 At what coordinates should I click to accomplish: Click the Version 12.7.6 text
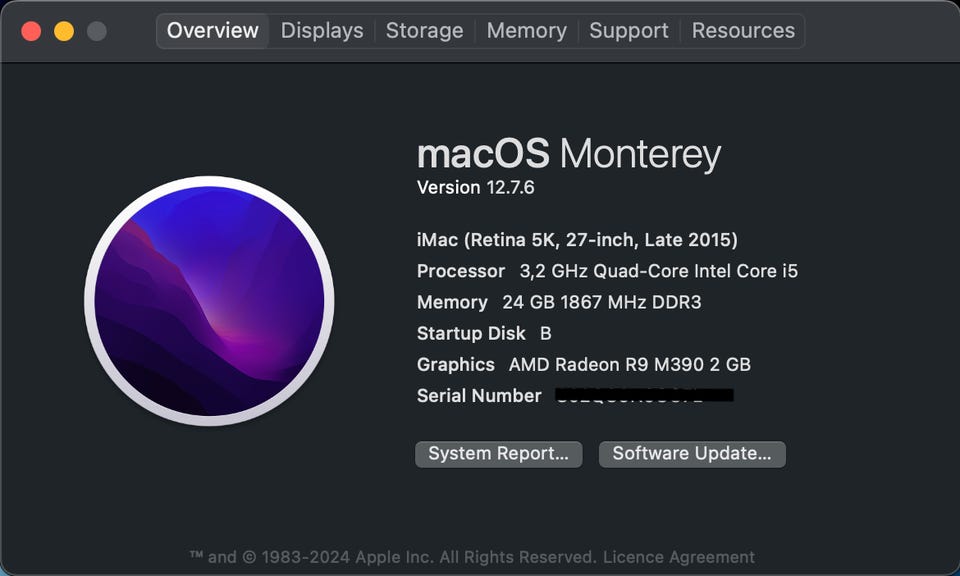tap(476, 187)
